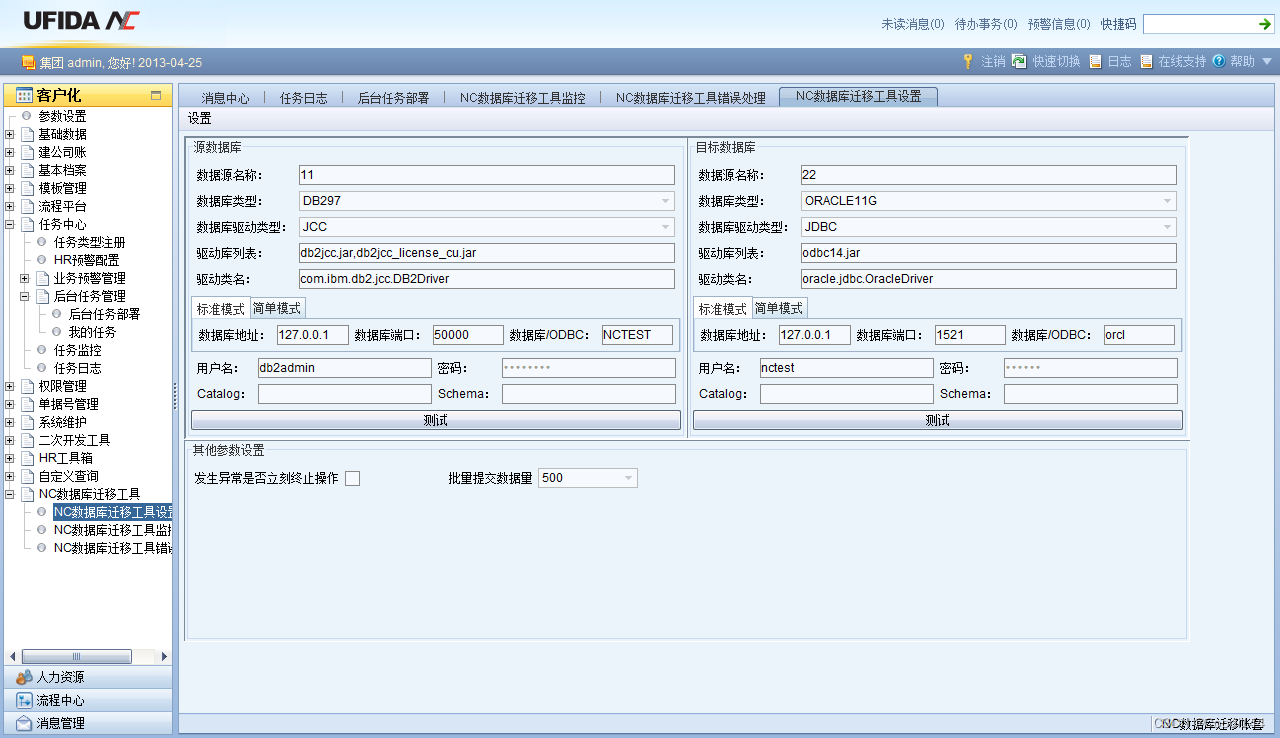Click the bullet icon of 参数设置

27,116
